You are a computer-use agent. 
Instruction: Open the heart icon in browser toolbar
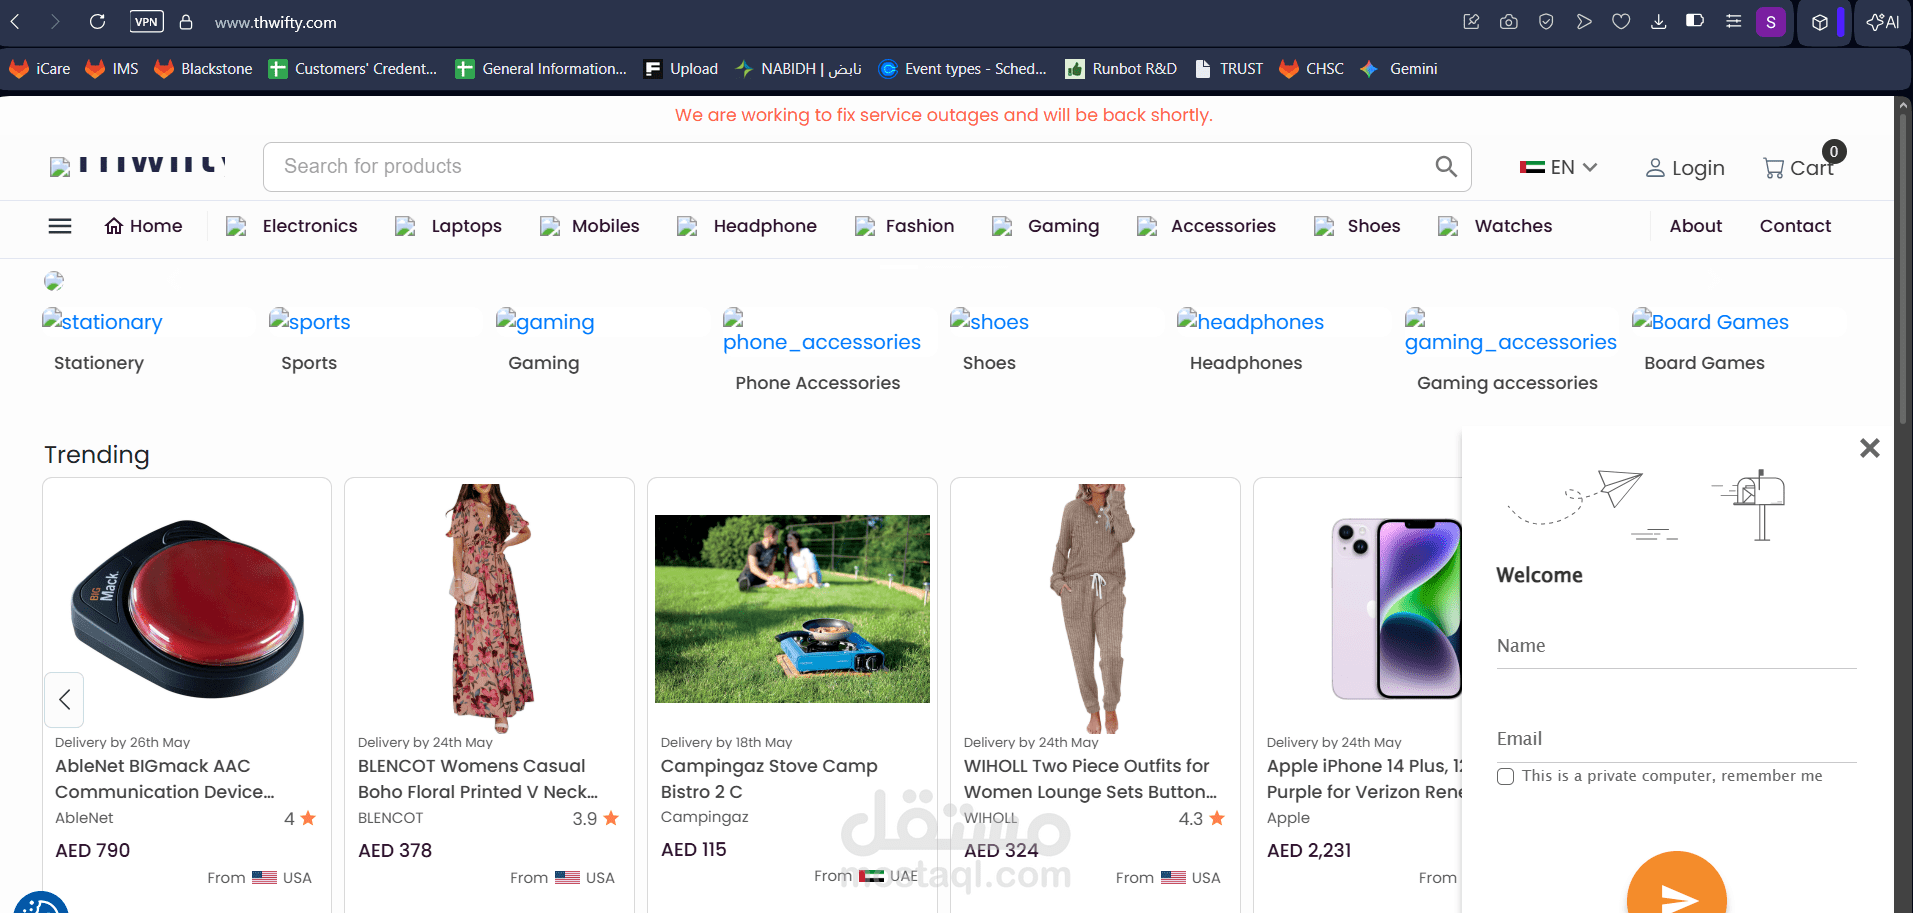tap(1621, 21)
